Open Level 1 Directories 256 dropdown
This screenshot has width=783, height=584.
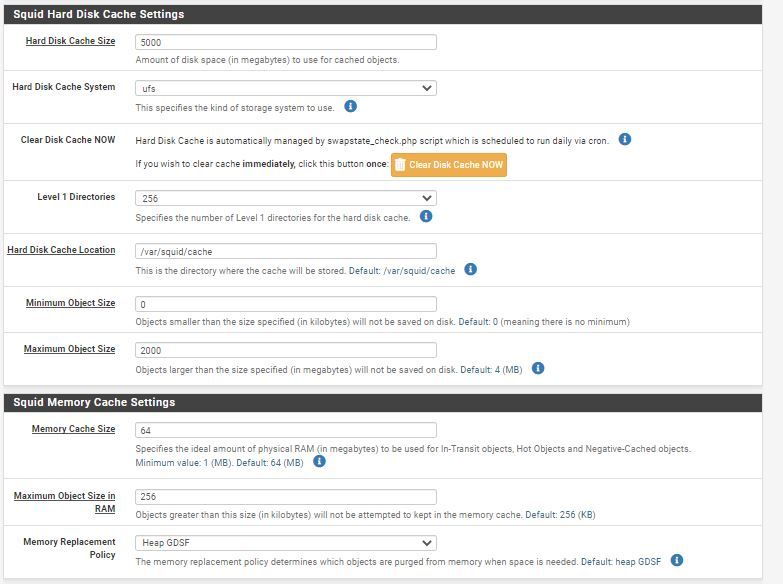286,198
